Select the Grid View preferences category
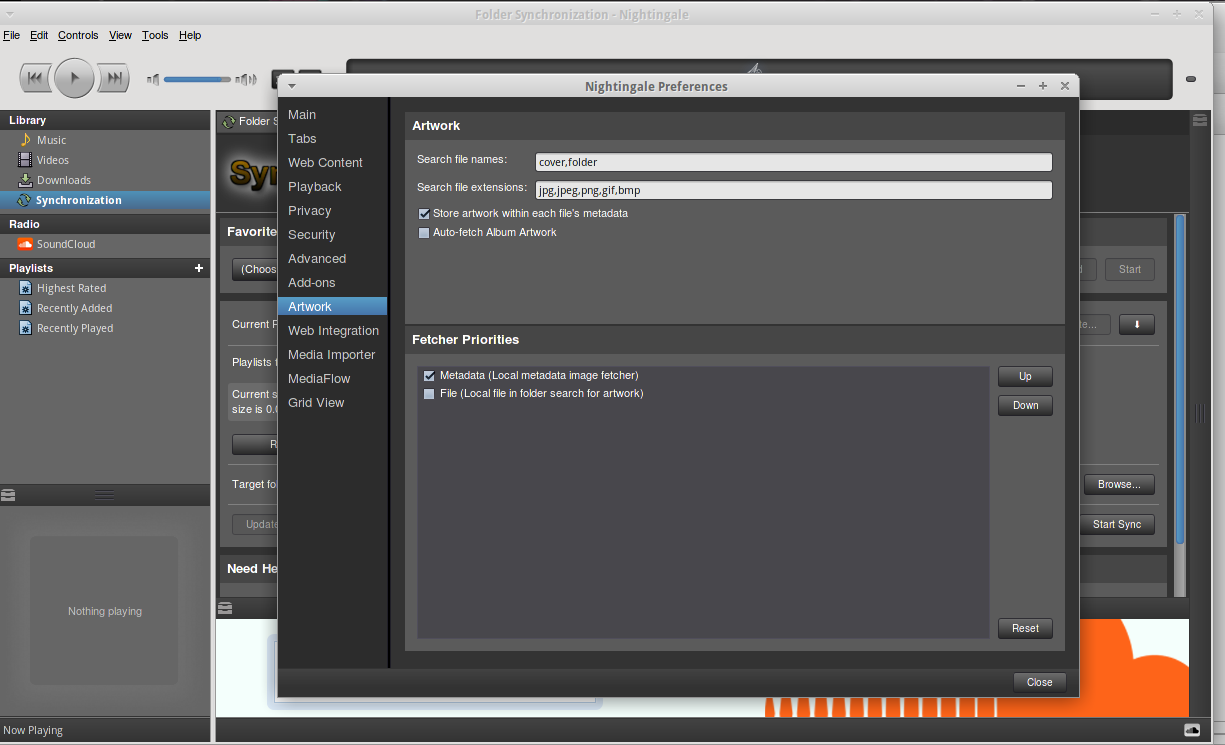 (332, 403)
